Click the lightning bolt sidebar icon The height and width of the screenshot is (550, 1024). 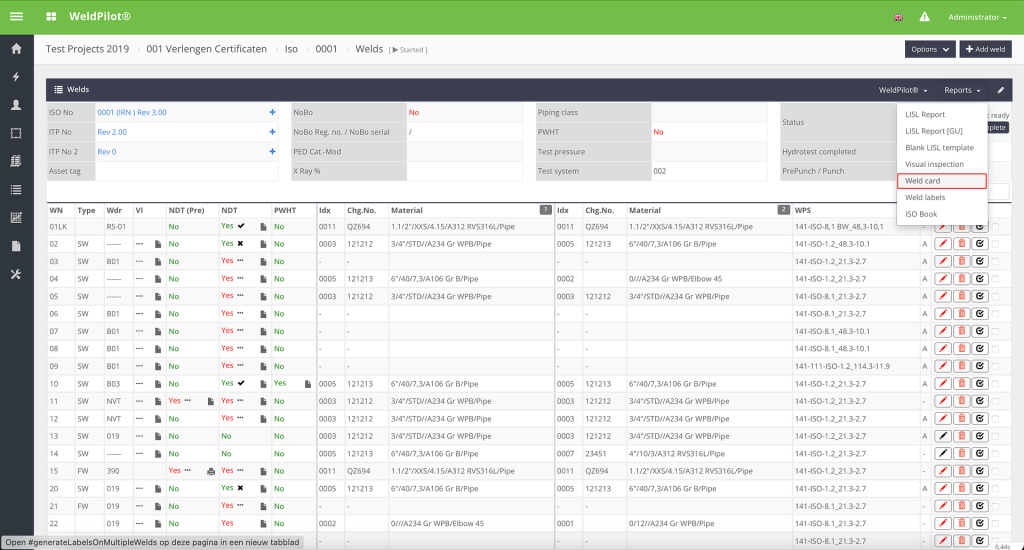point(15,77)
